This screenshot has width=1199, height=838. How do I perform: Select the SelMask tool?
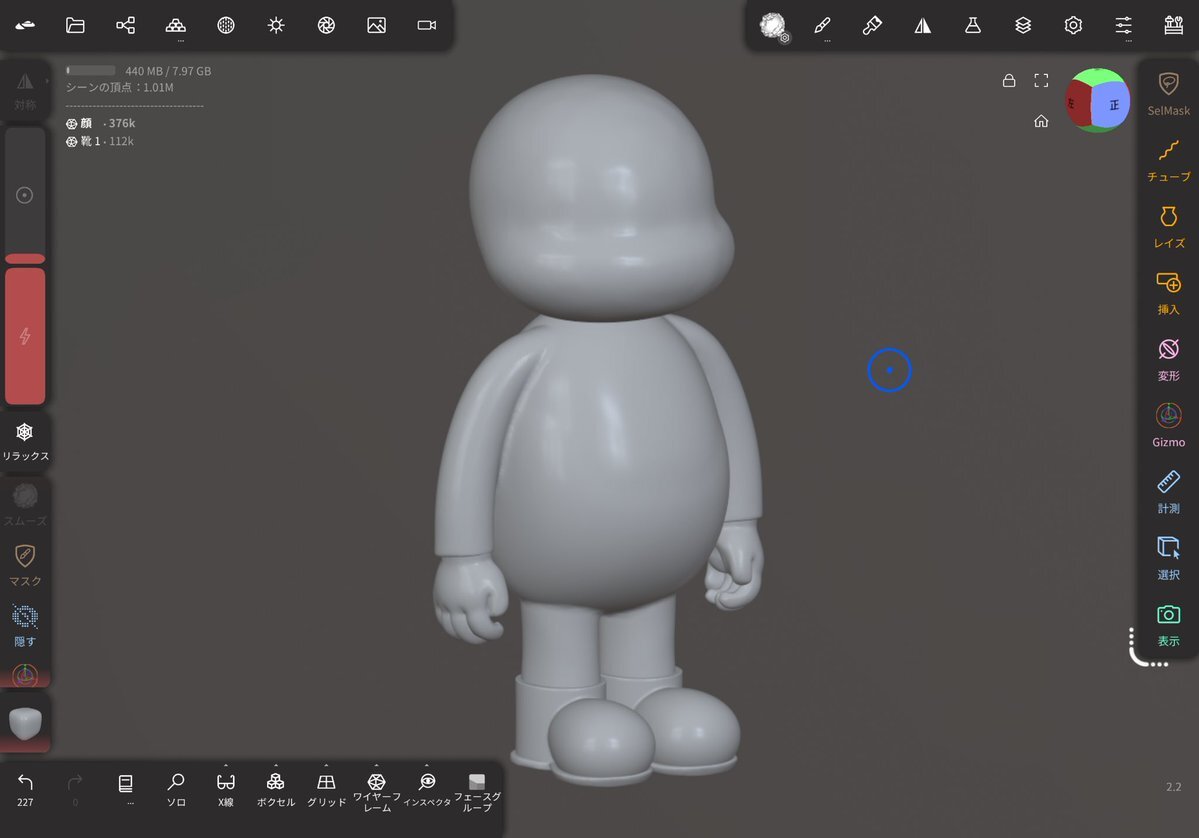(1168, 93)
